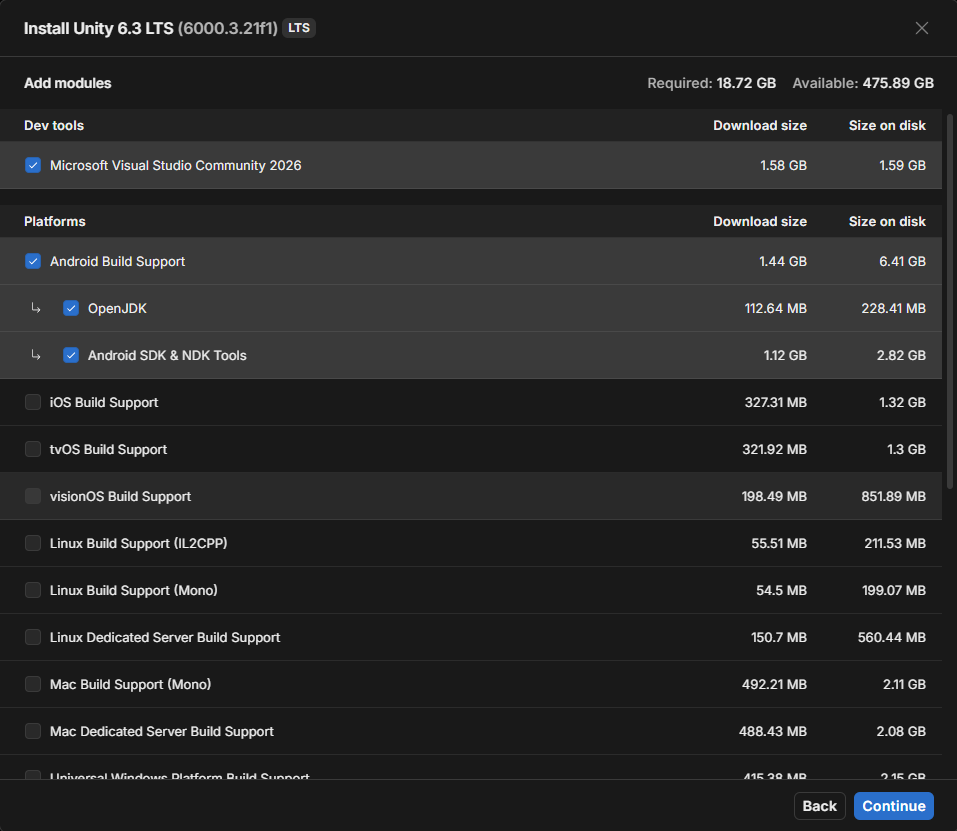Select Mac Build Support (Mono) checkbox

[x=33, y=684]
